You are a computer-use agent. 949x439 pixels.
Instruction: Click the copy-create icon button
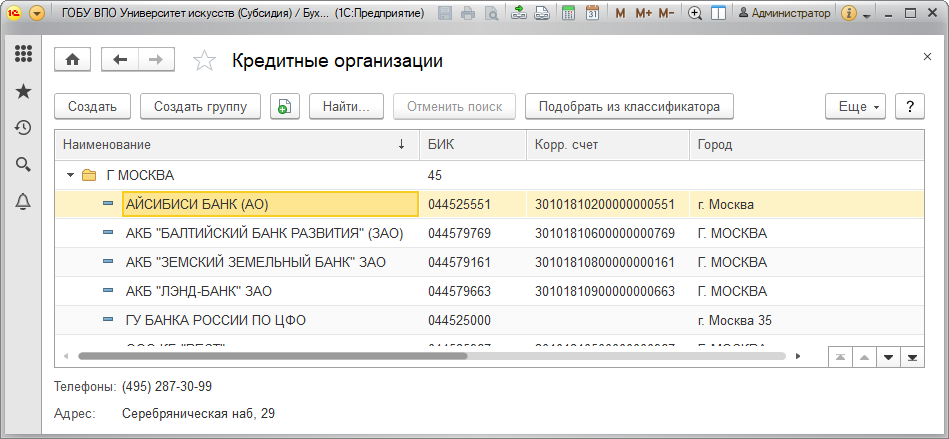(x=285, y=107)
